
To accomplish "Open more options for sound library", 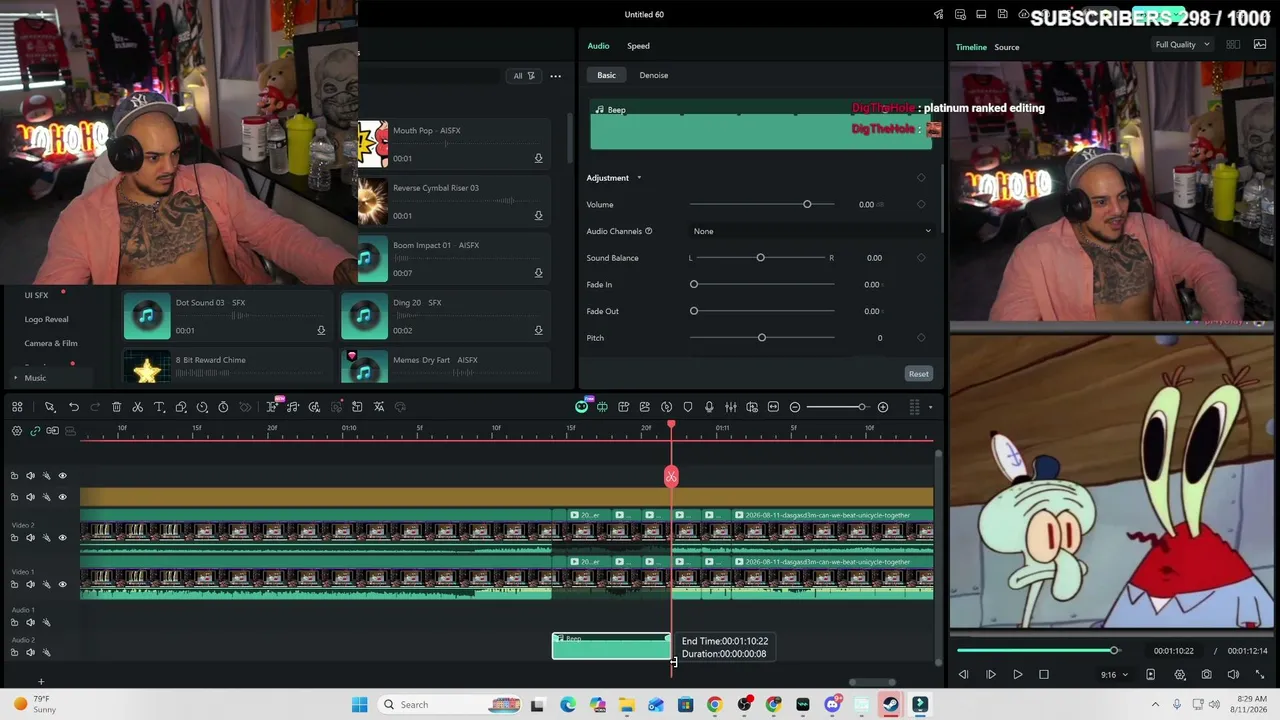I will point(555,76).
